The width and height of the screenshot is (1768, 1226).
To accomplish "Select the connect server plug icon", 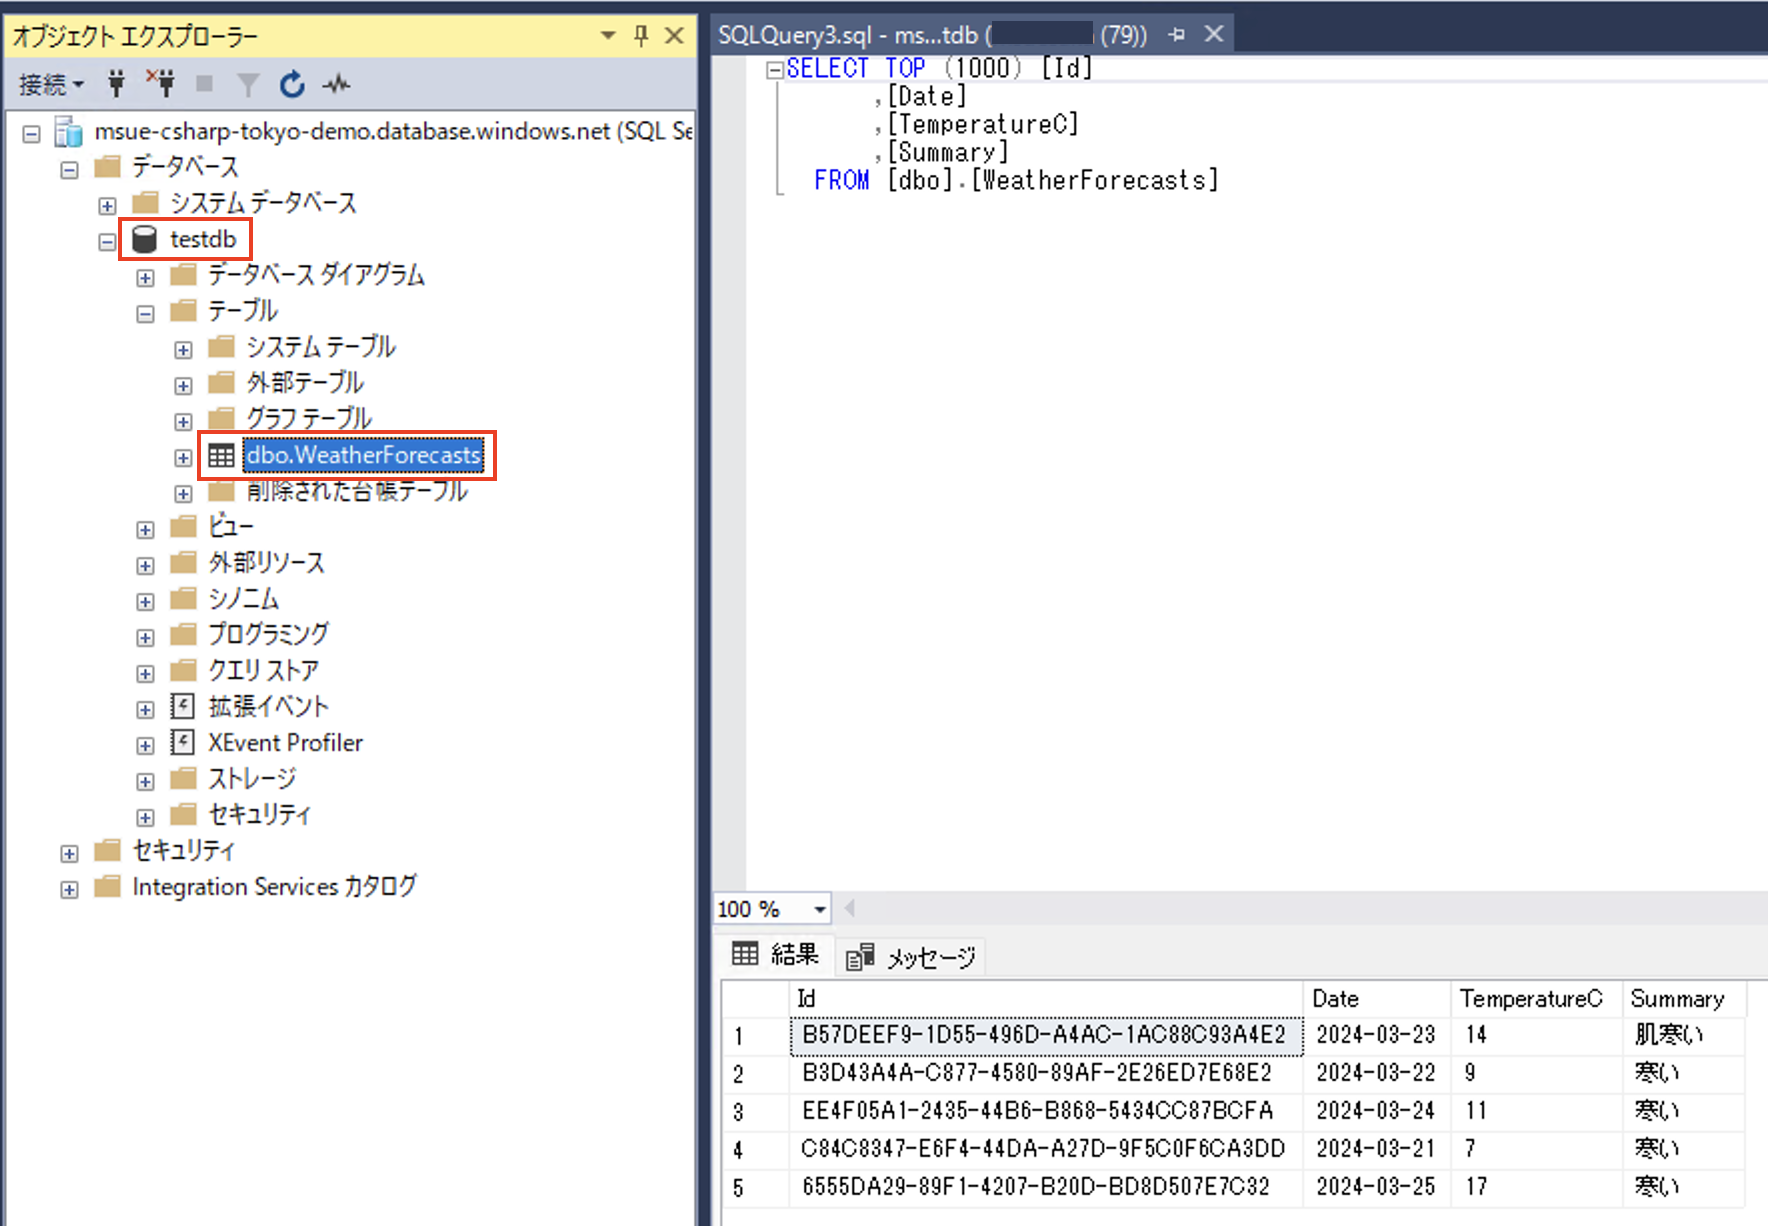I will [x=116, y=84].
